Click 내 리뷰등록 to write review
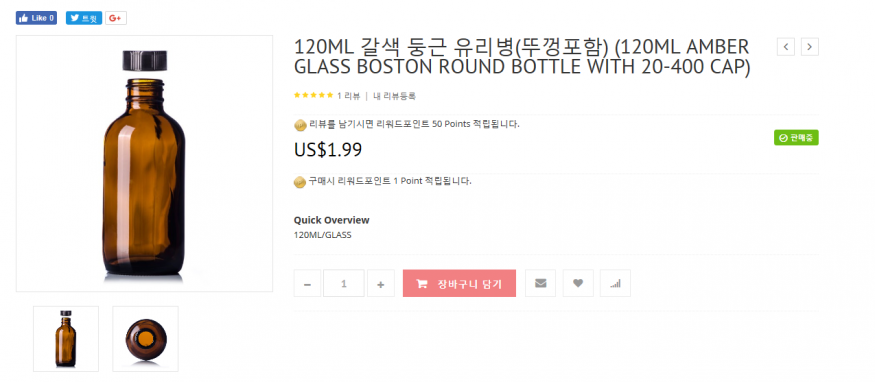The width and height of the screenshot is (875, 382). click(394, 96)
